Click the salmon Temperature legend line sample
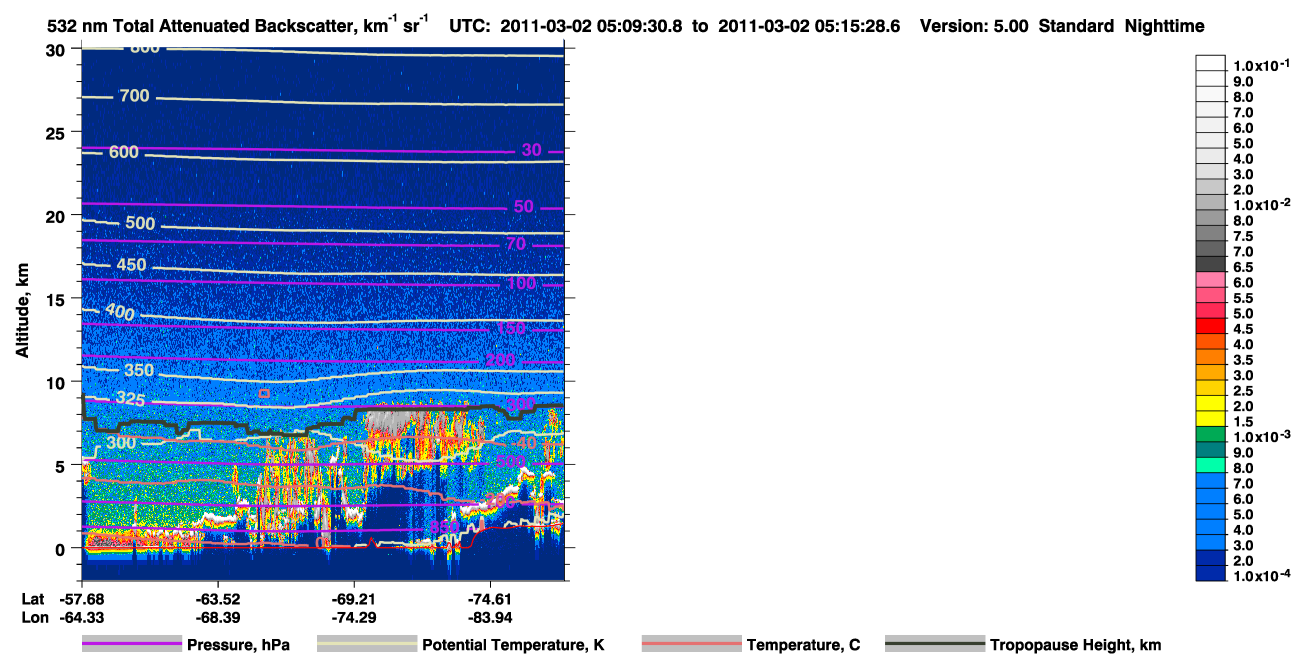The width and height of the screenshot is (1300, 667). click(692, 644)
